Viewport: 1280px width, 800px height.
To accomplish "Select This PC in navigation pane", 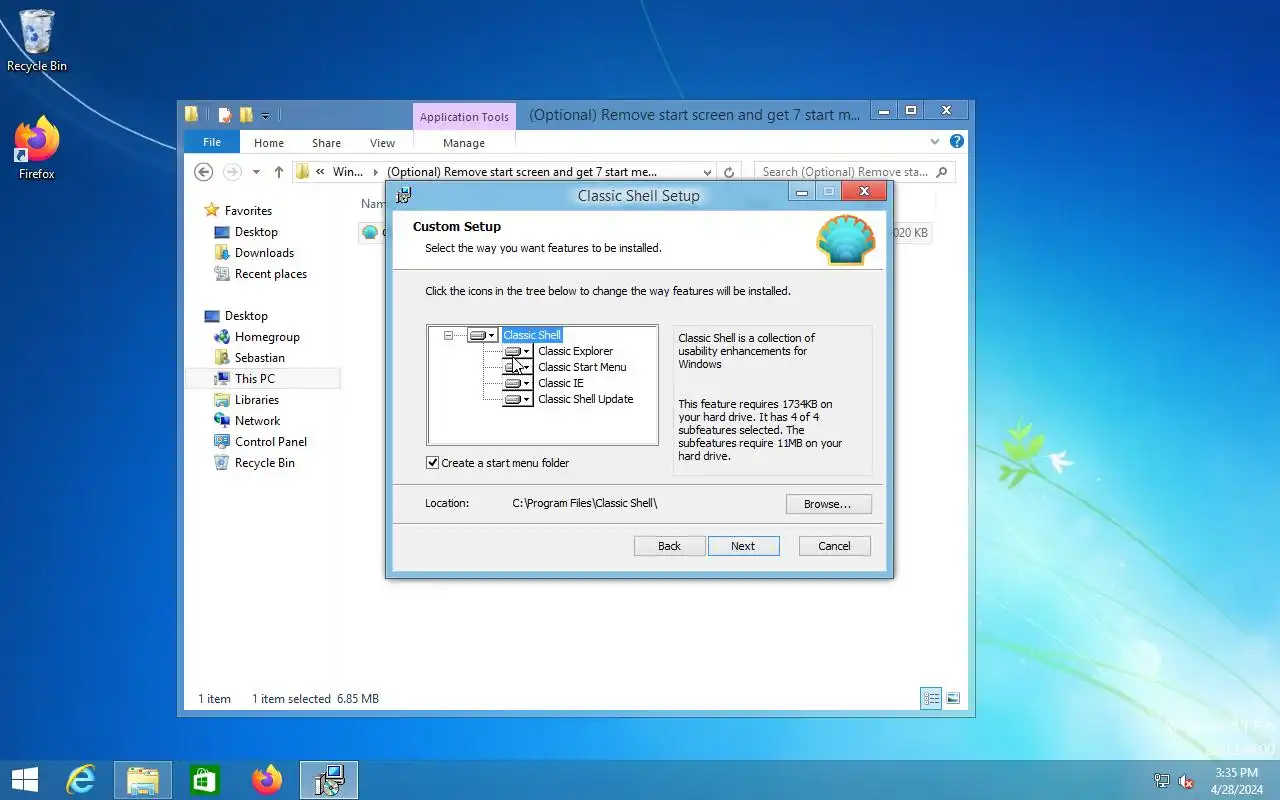I will pyautogui.click(x=254, y=379).
